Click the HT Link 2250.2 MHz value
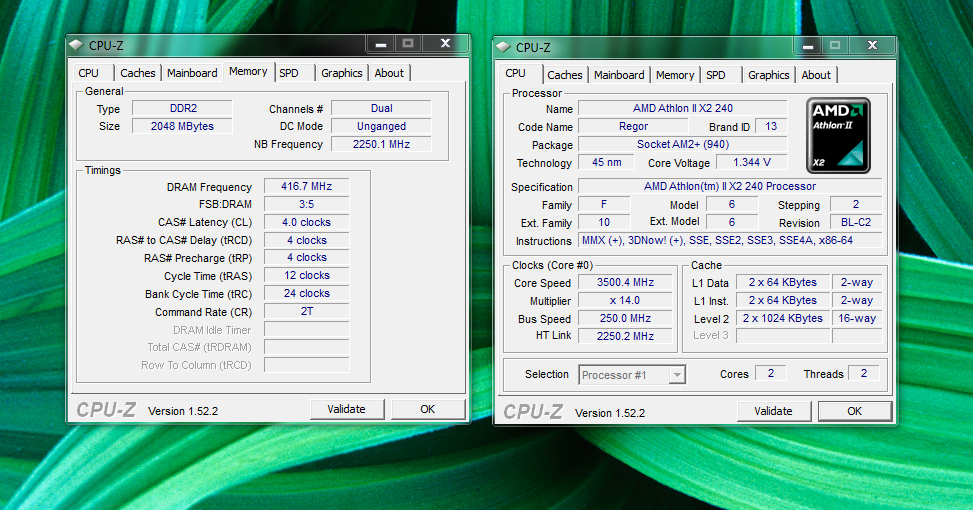The image size is (973, 510). [626, 336]
